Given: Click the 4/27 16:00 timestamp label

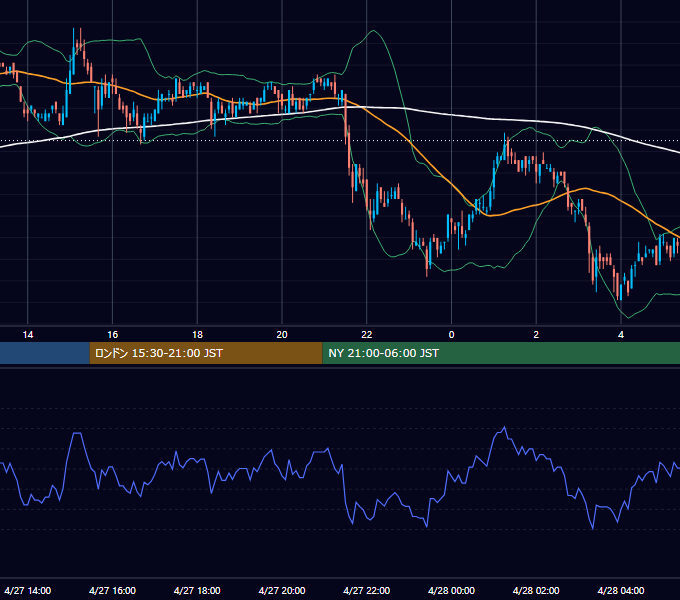Looking at the screenshot, I should pos(112,590).
